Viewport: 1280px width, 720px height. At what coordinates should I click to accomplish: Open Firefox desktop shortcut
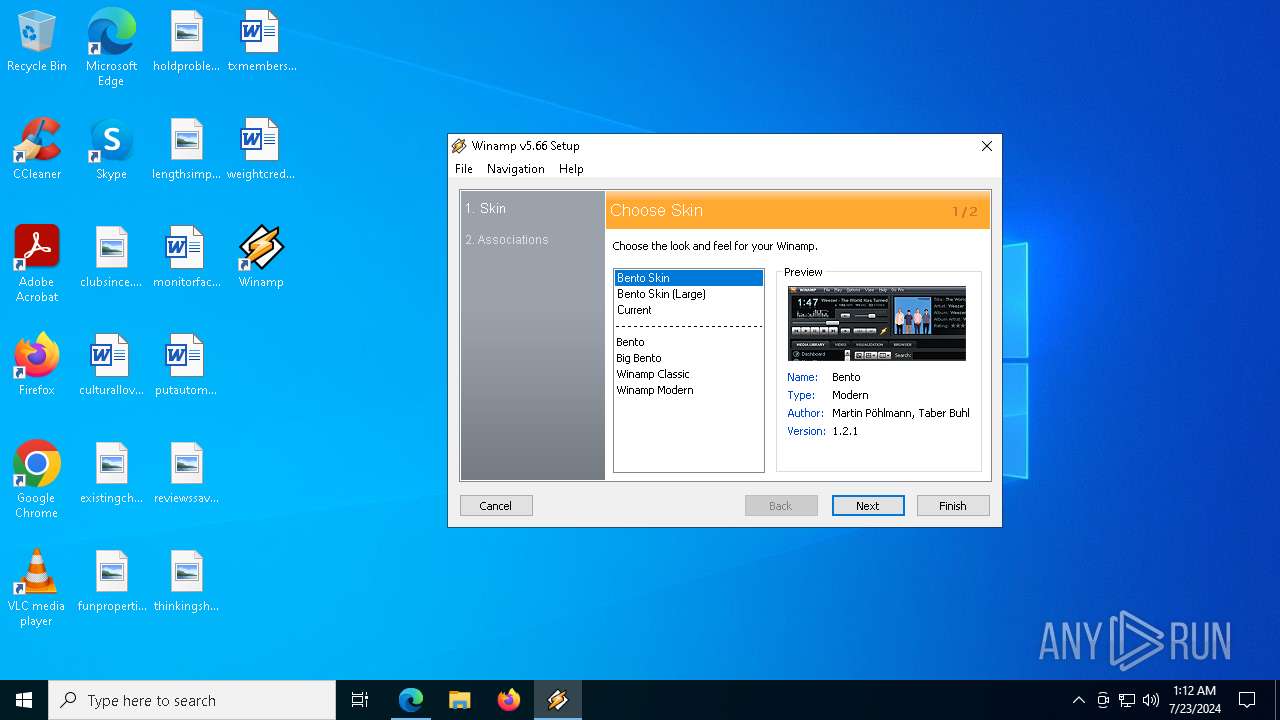pos(37,366)
